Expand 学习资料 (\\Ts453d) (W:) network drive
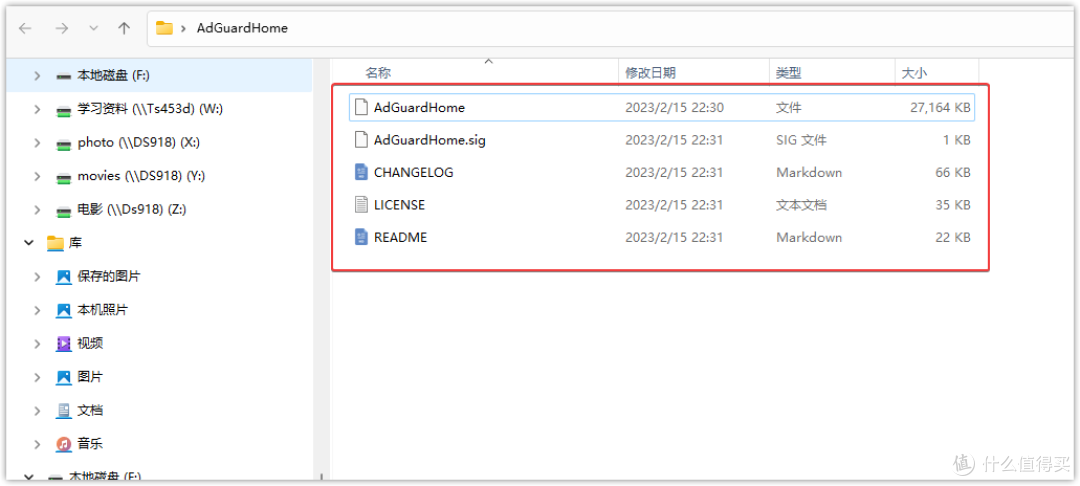The image size is (1080, 486). coord(37,109)
